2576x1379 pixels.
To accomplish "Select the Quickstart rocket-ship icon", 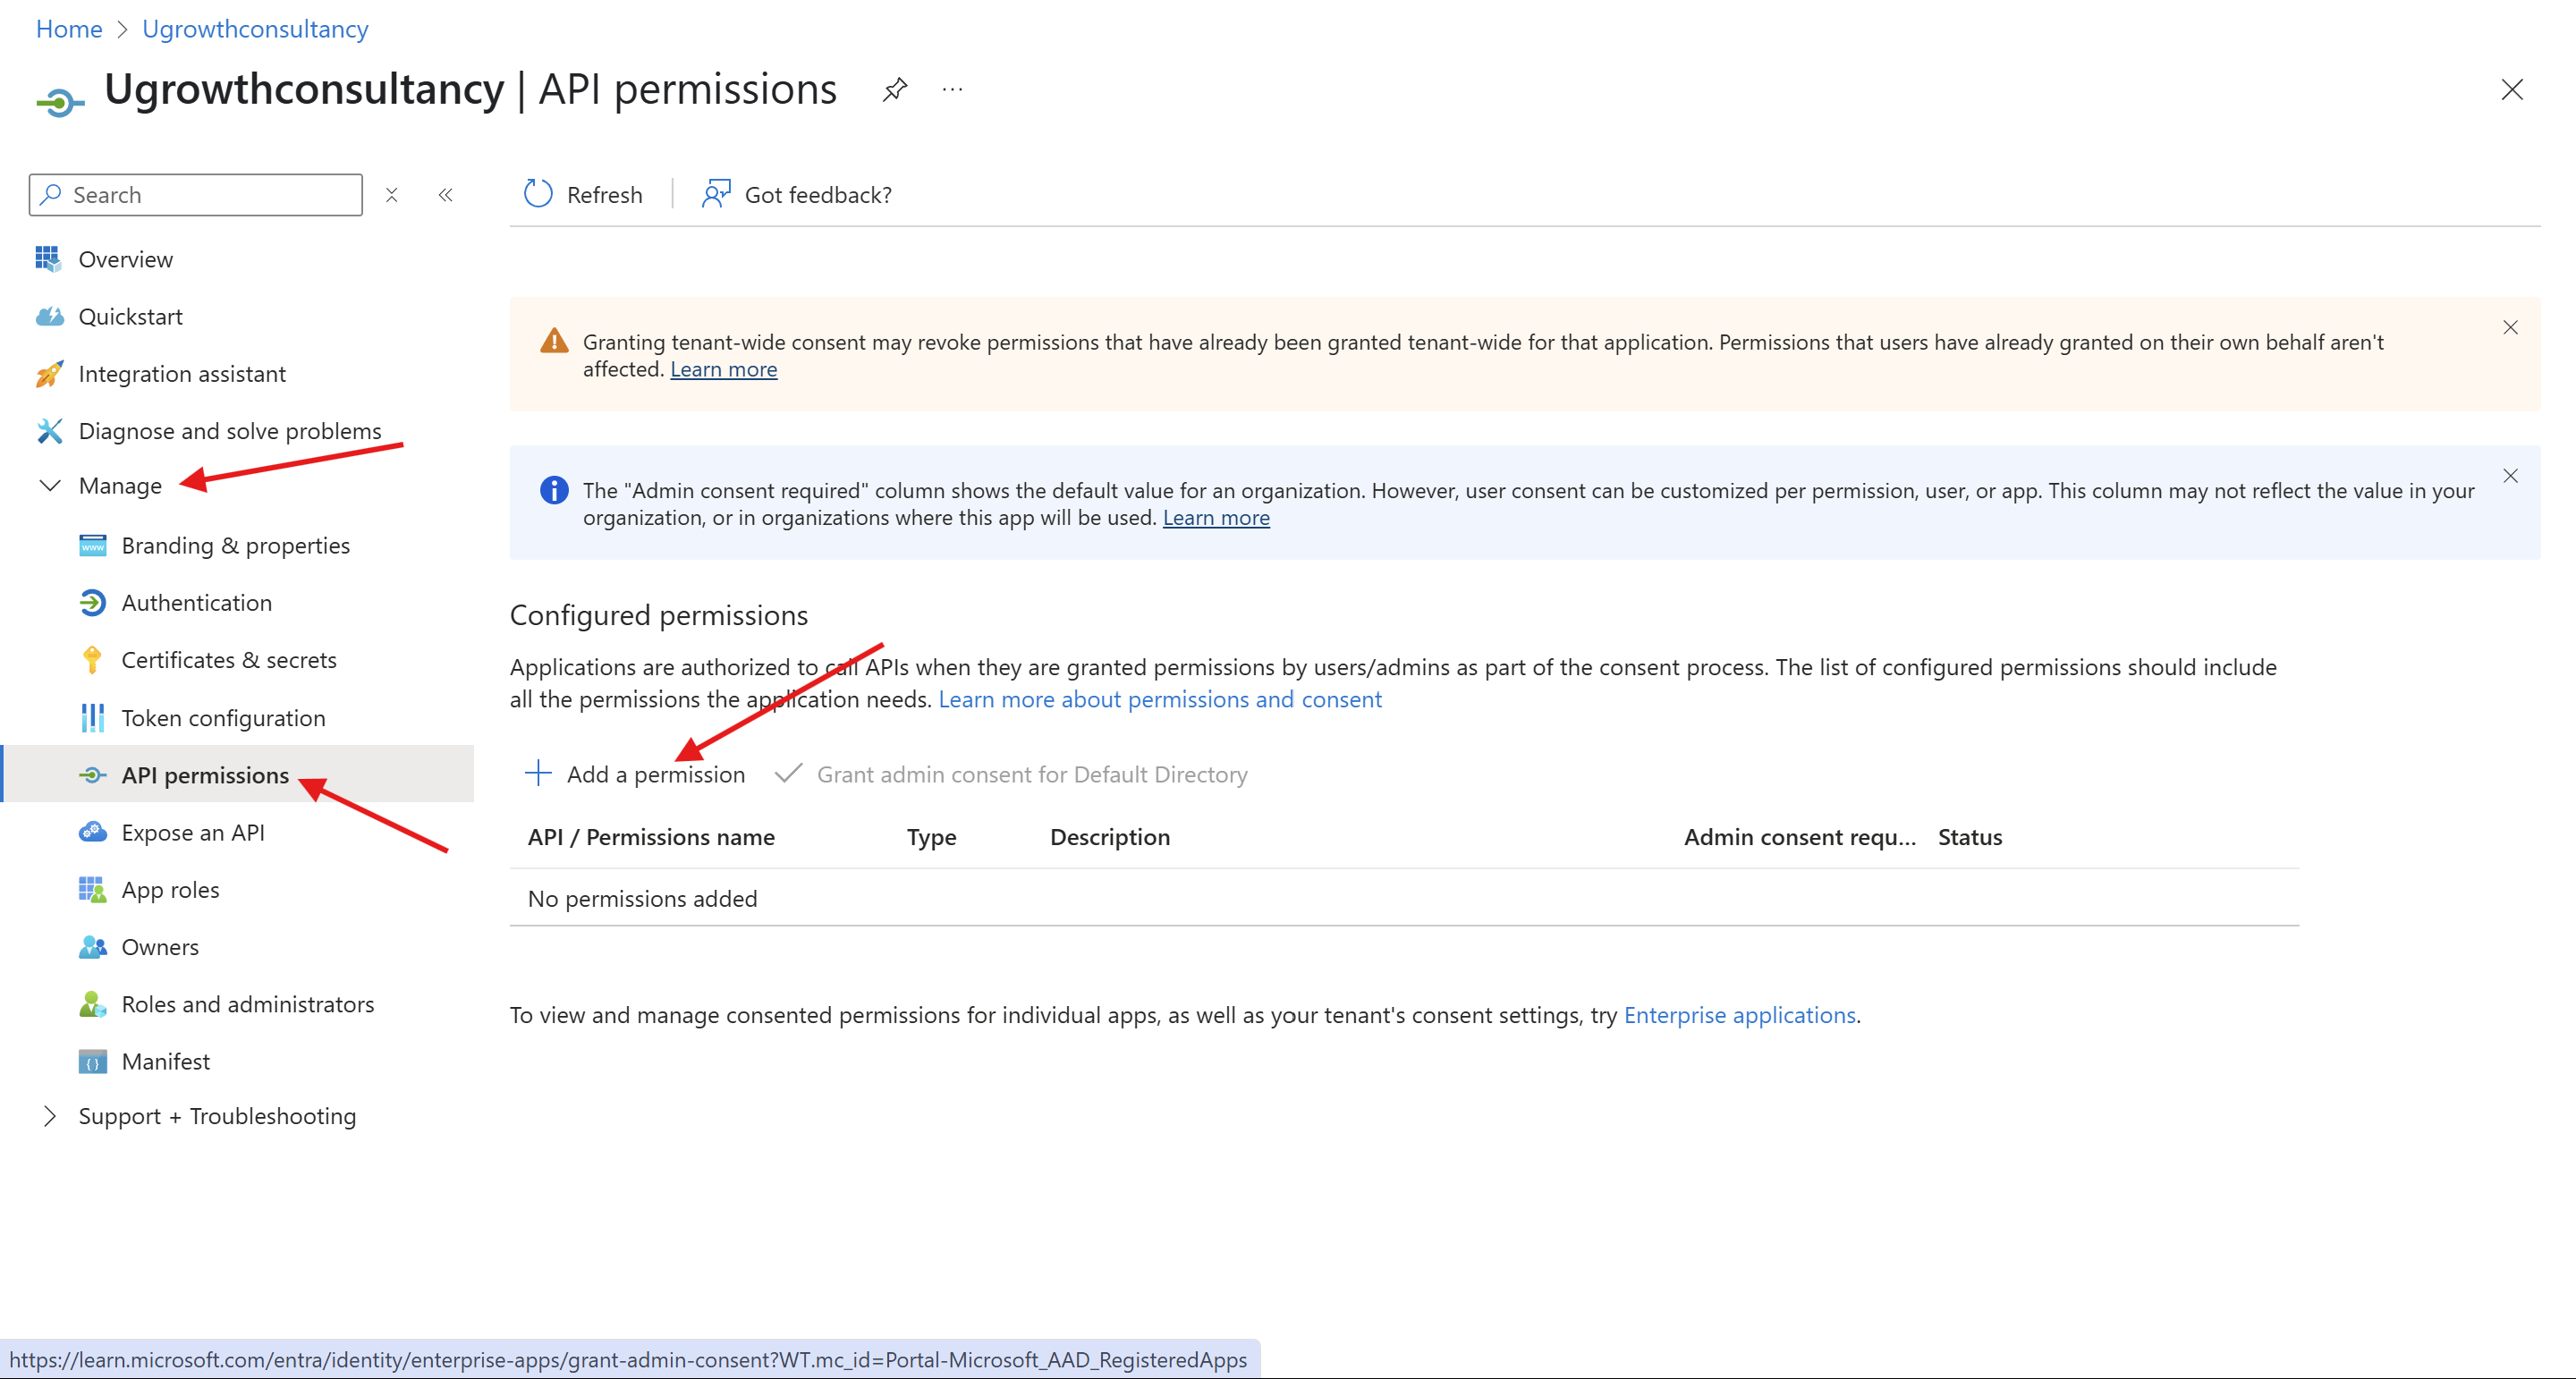I will coord(47,316).
